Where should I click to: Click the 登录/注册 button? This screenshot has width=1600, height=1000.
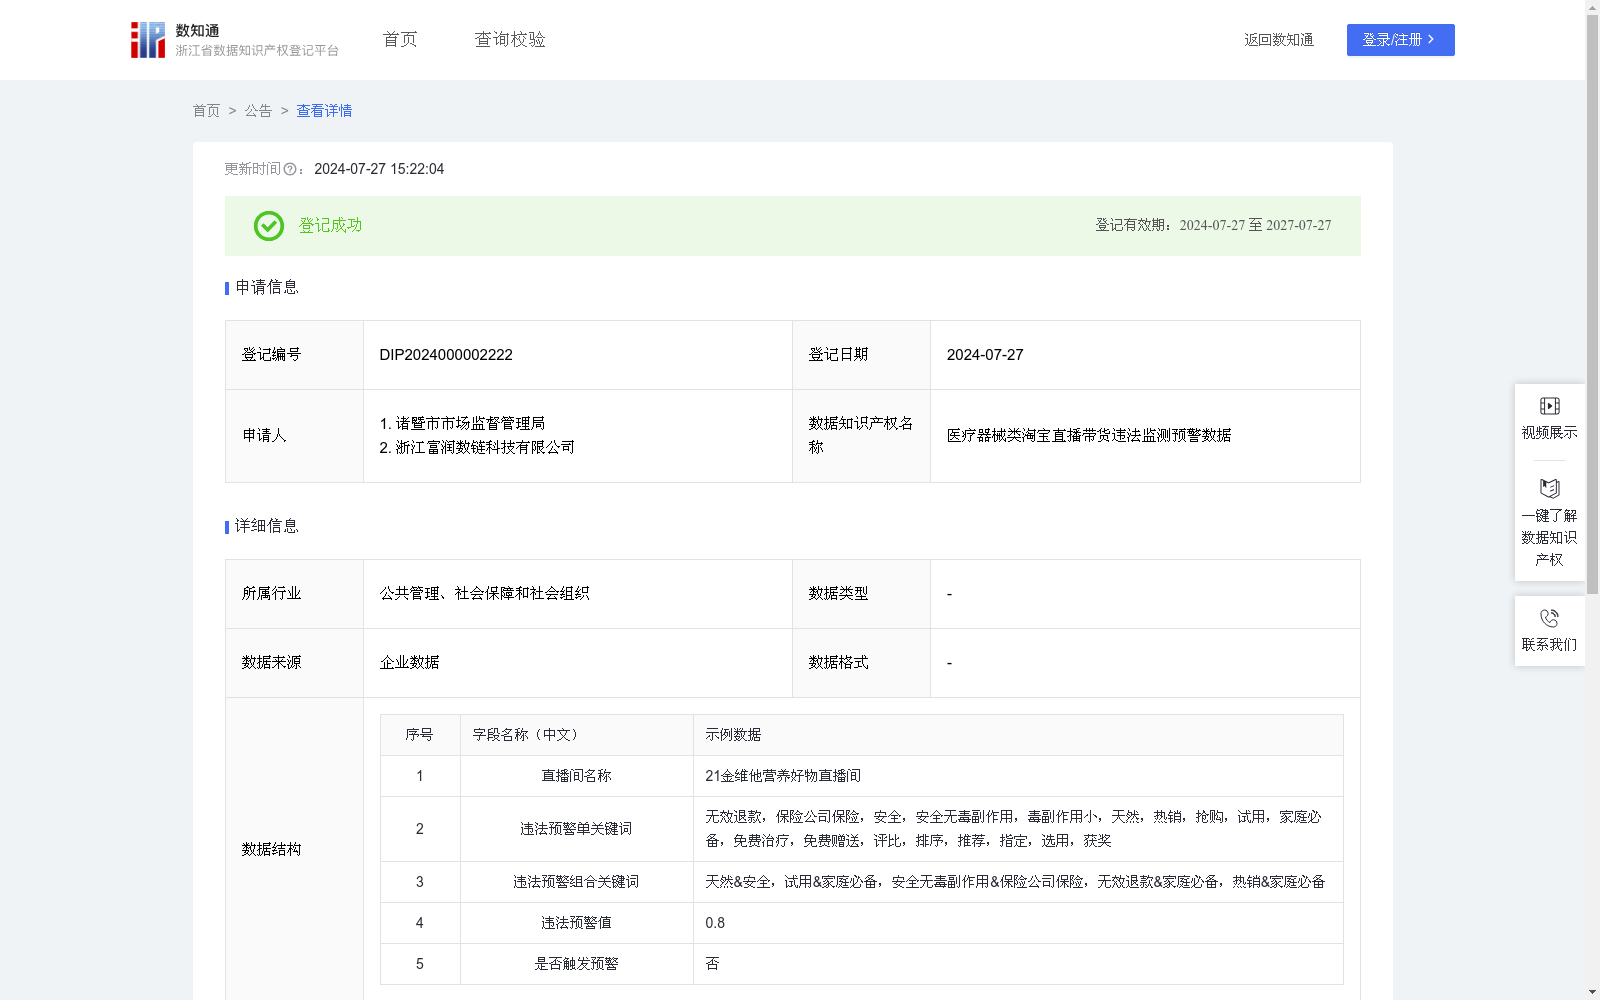click(1400, 40)
